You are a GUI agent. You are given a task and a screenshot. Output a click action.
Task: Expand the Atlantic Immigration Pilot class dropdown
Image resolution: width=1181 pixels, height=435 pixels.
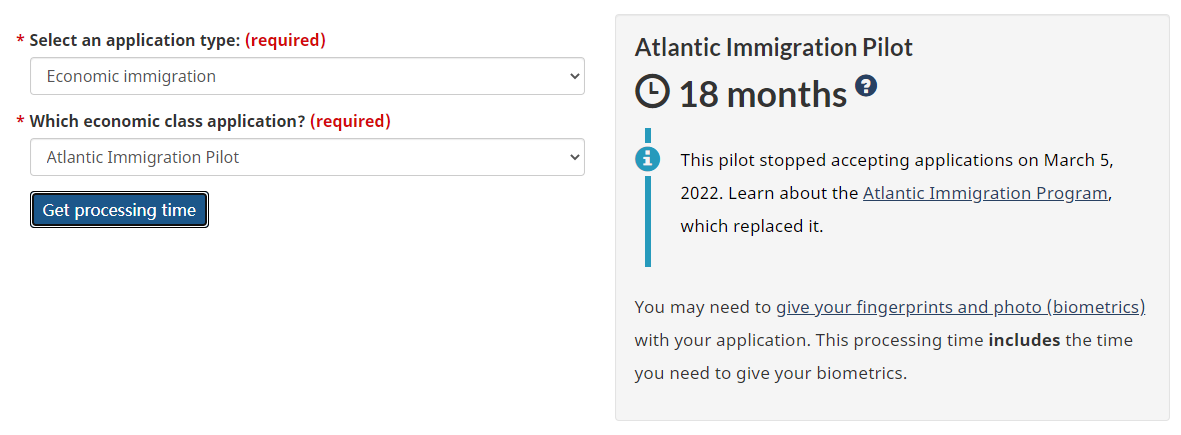click(306, 157)
